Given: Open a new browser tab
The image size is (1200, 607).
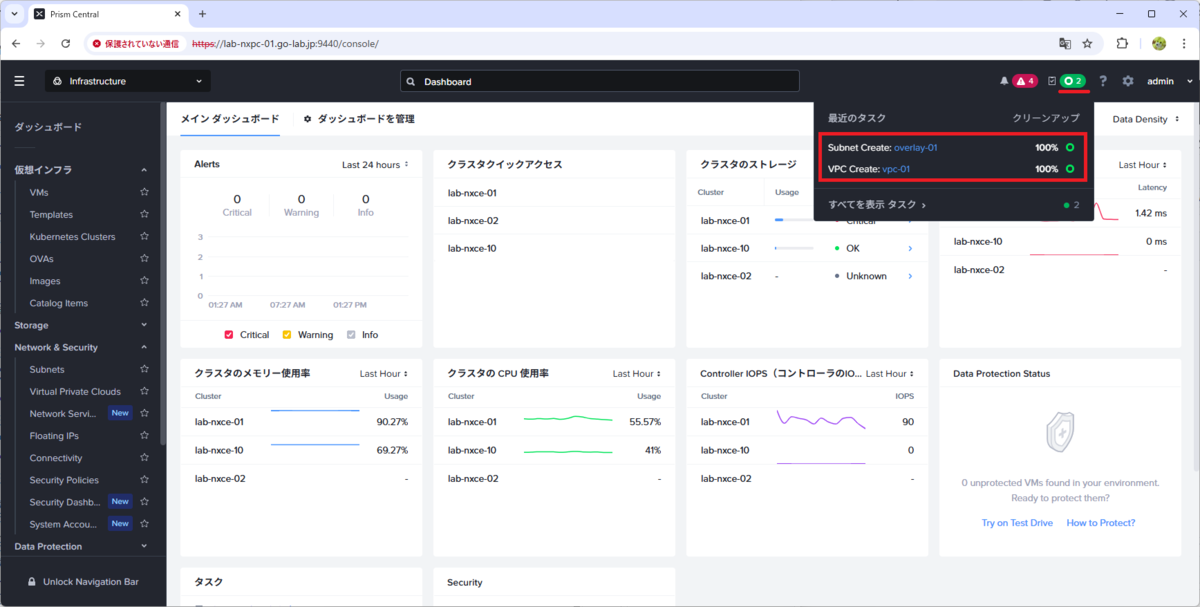Looking at the screenshot, I should 202,14.
